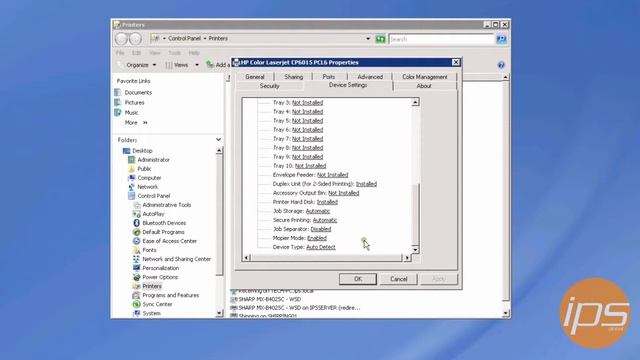Image resolution: width=640 pixels, height=360 pixels.
Task: Change Tray 10 Not Installed setting
Action: point(310,166)
